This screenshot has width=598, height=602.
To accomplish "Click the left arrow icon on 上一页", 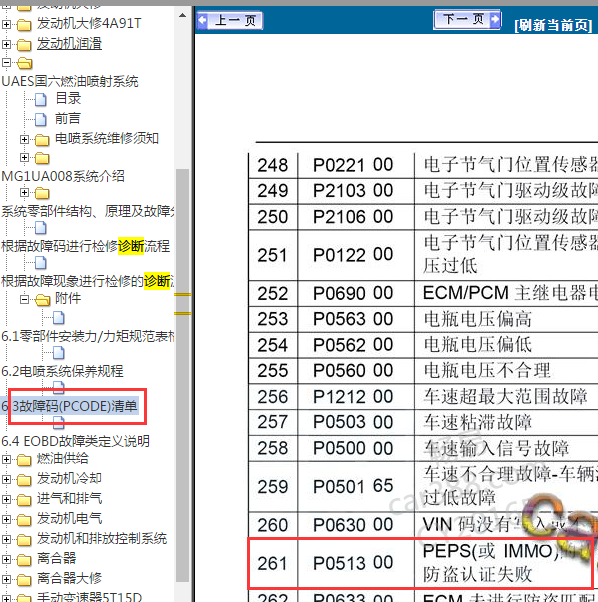I will [x=202, y=20].
